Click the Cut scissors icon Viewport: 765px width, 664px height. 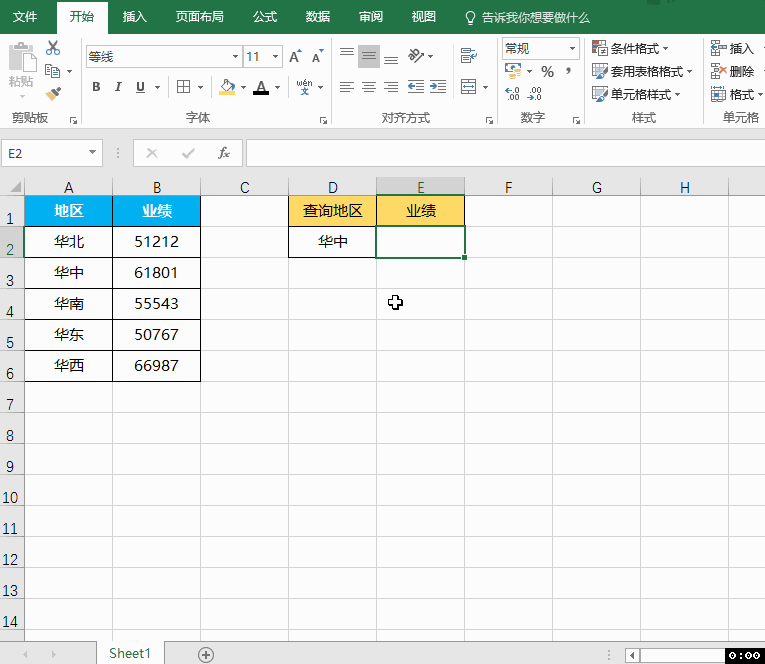point(53,48)
